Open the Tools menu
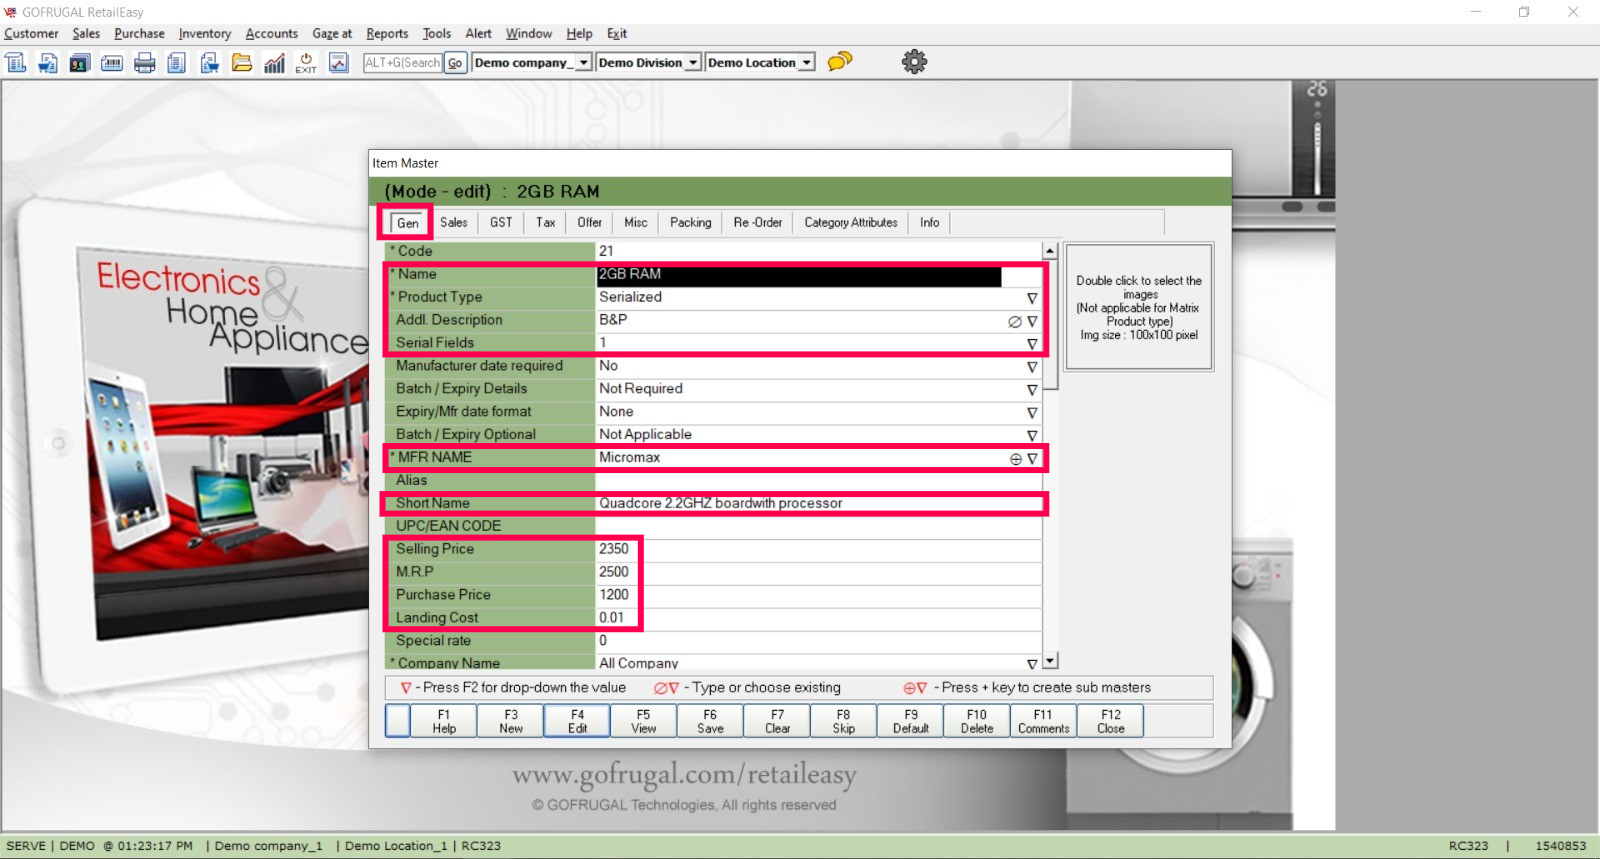This screenshot has width=1600, height=859. [x=437, y=34]
